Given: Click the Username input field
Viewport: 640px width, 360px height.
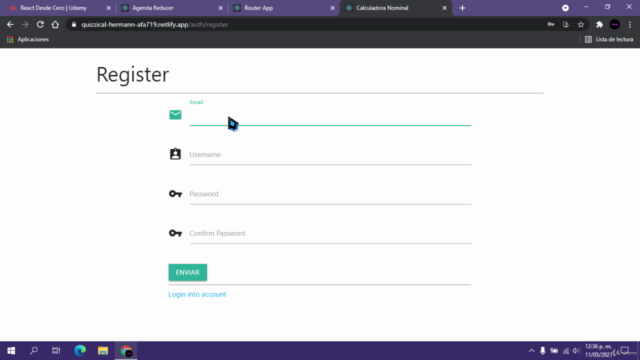Looking at the screenshot, I should tap(330, 155).
